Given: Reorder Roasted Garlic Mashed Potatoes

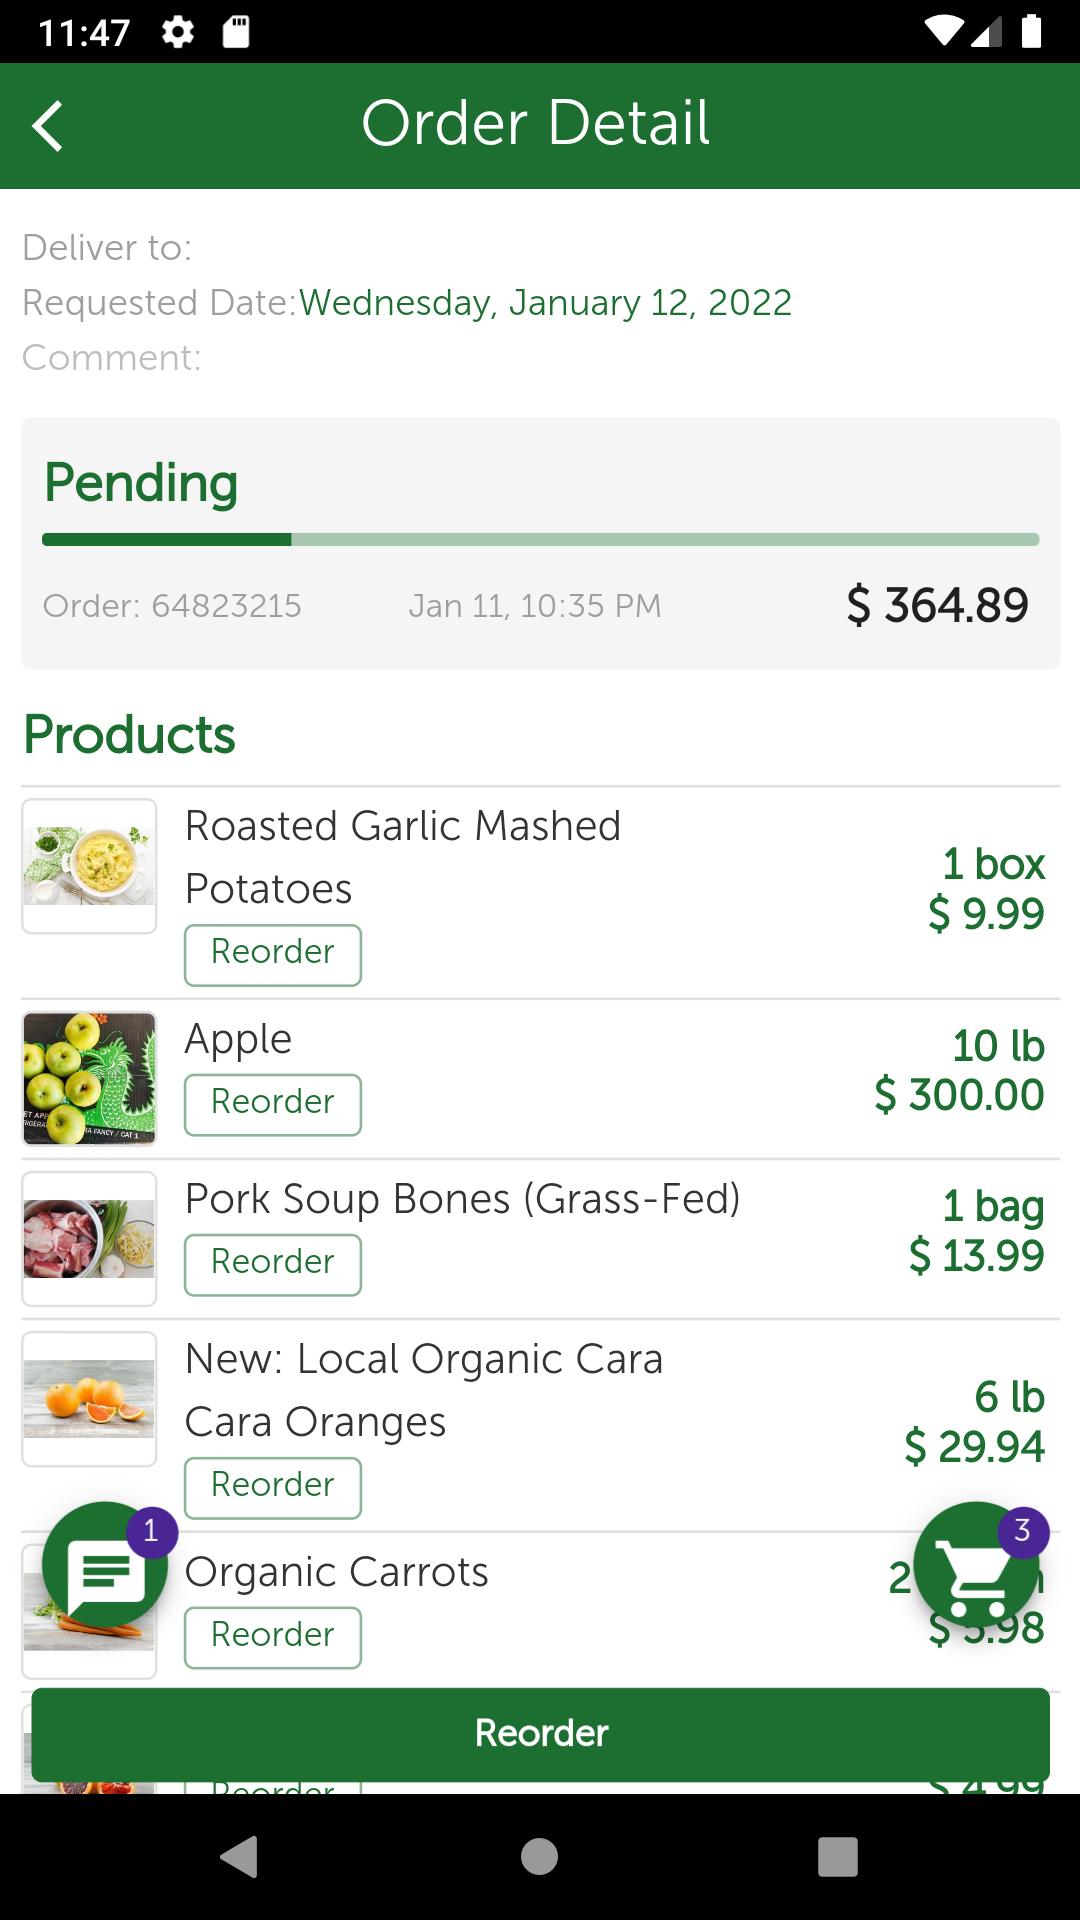Looking at the screenshot, I should [x=272, y=955].
